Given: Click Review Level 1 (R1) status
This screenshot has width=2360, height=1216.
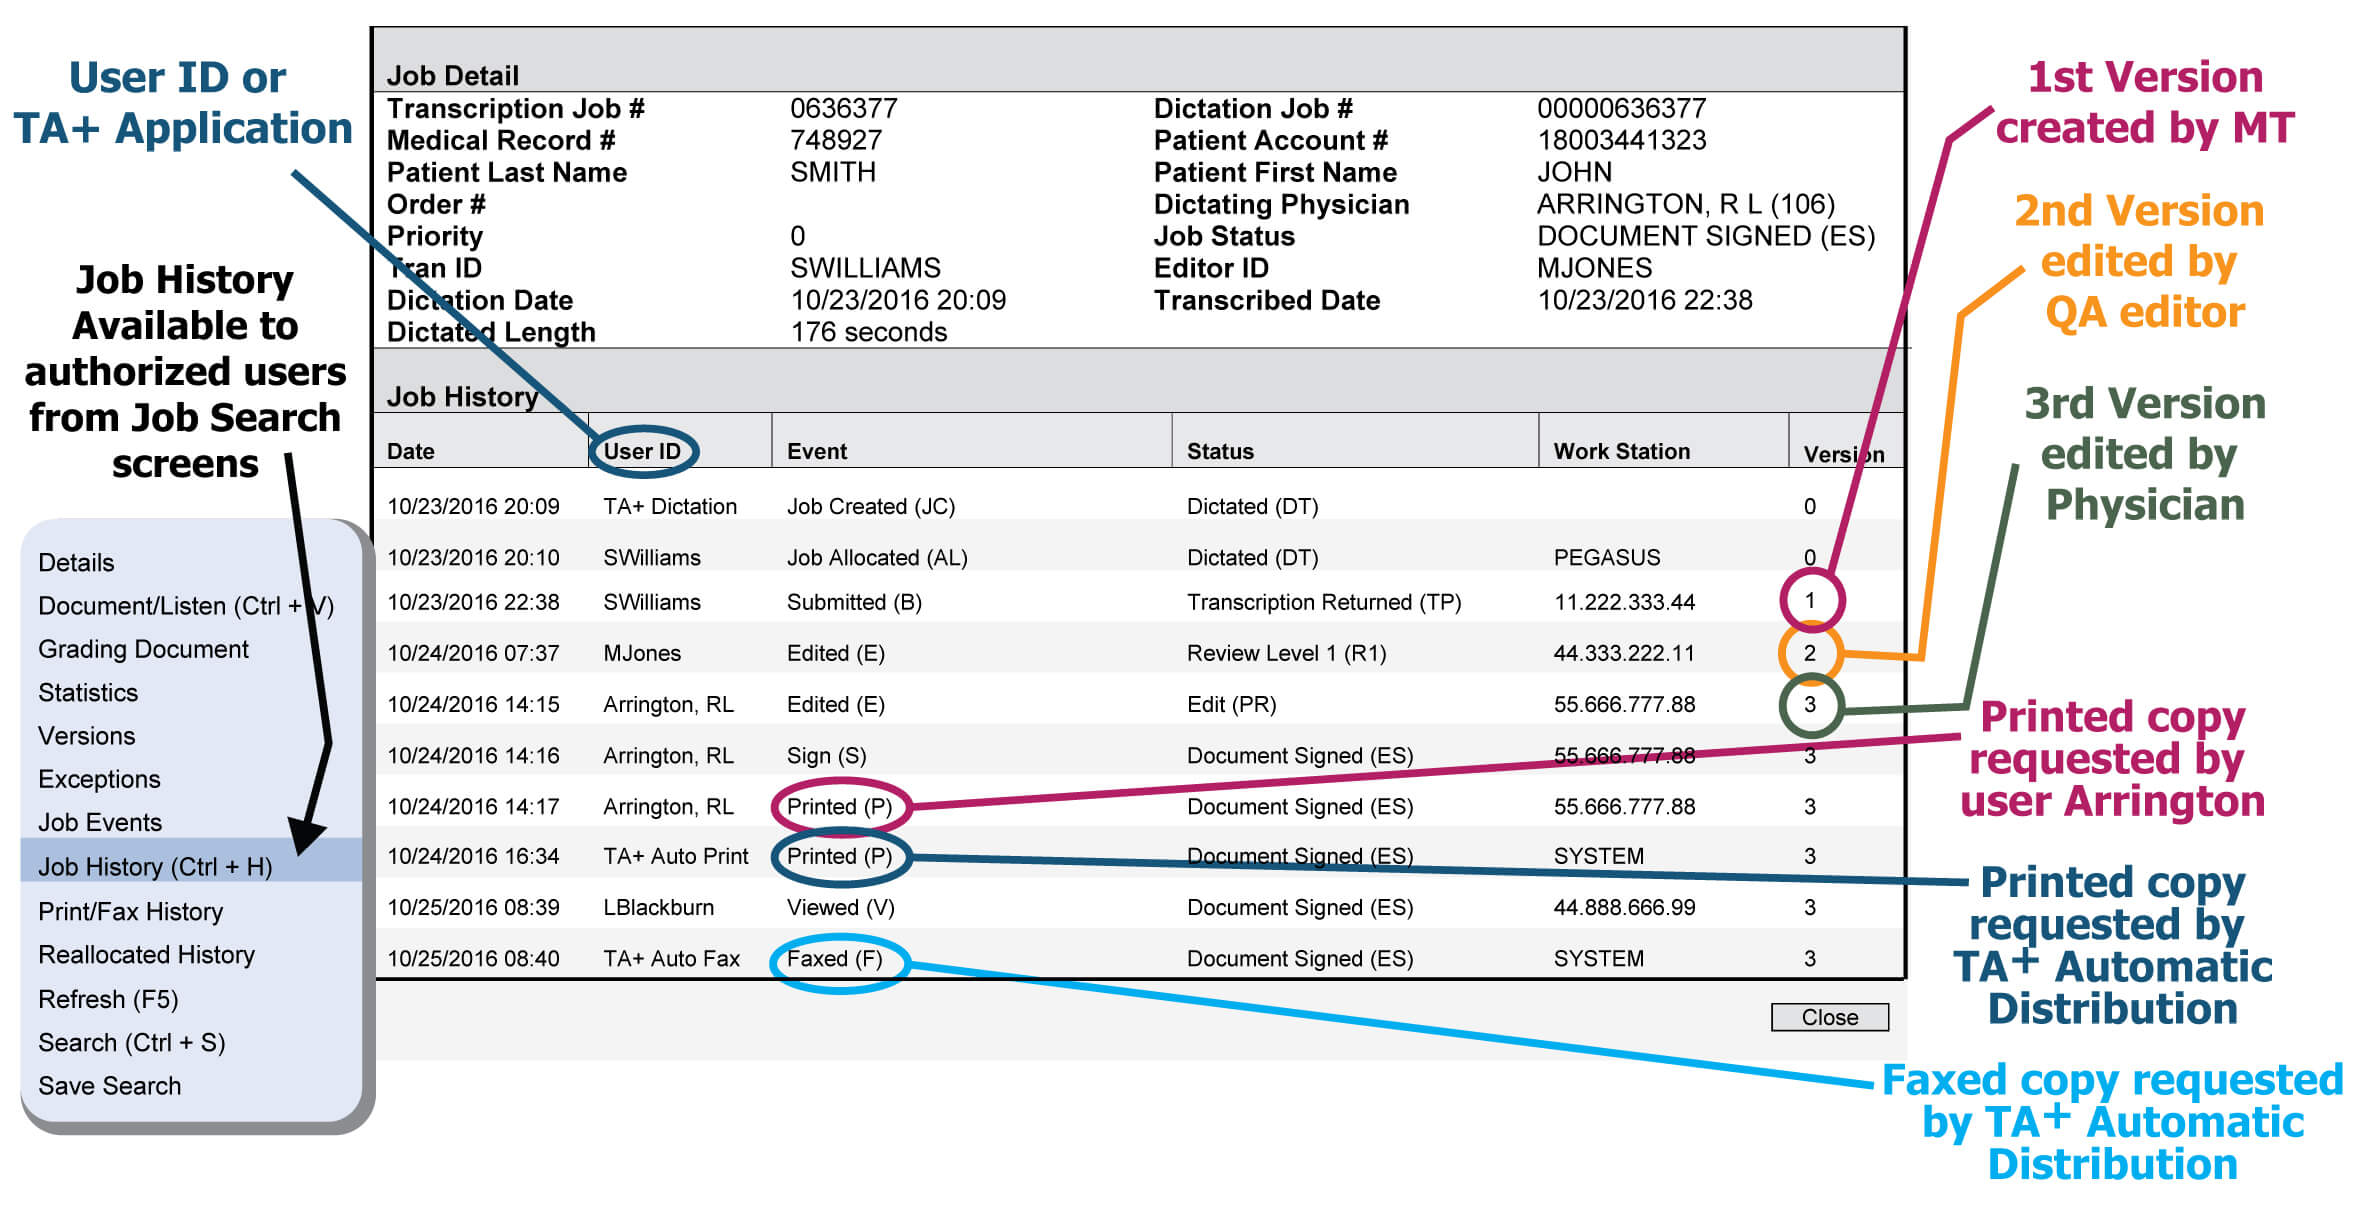Looking at the screenshot, I should (x=1286, y=653).
